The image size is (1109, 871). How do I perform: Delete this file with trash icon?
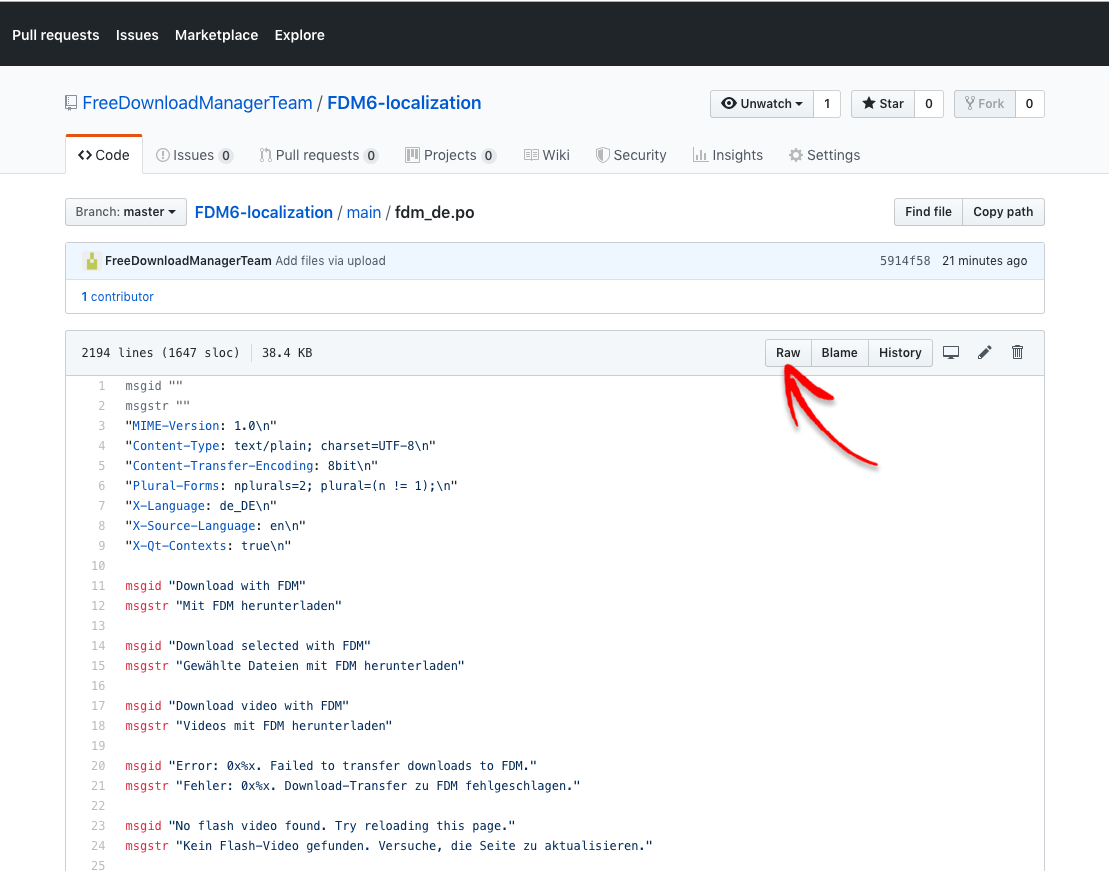[1017, 352]
